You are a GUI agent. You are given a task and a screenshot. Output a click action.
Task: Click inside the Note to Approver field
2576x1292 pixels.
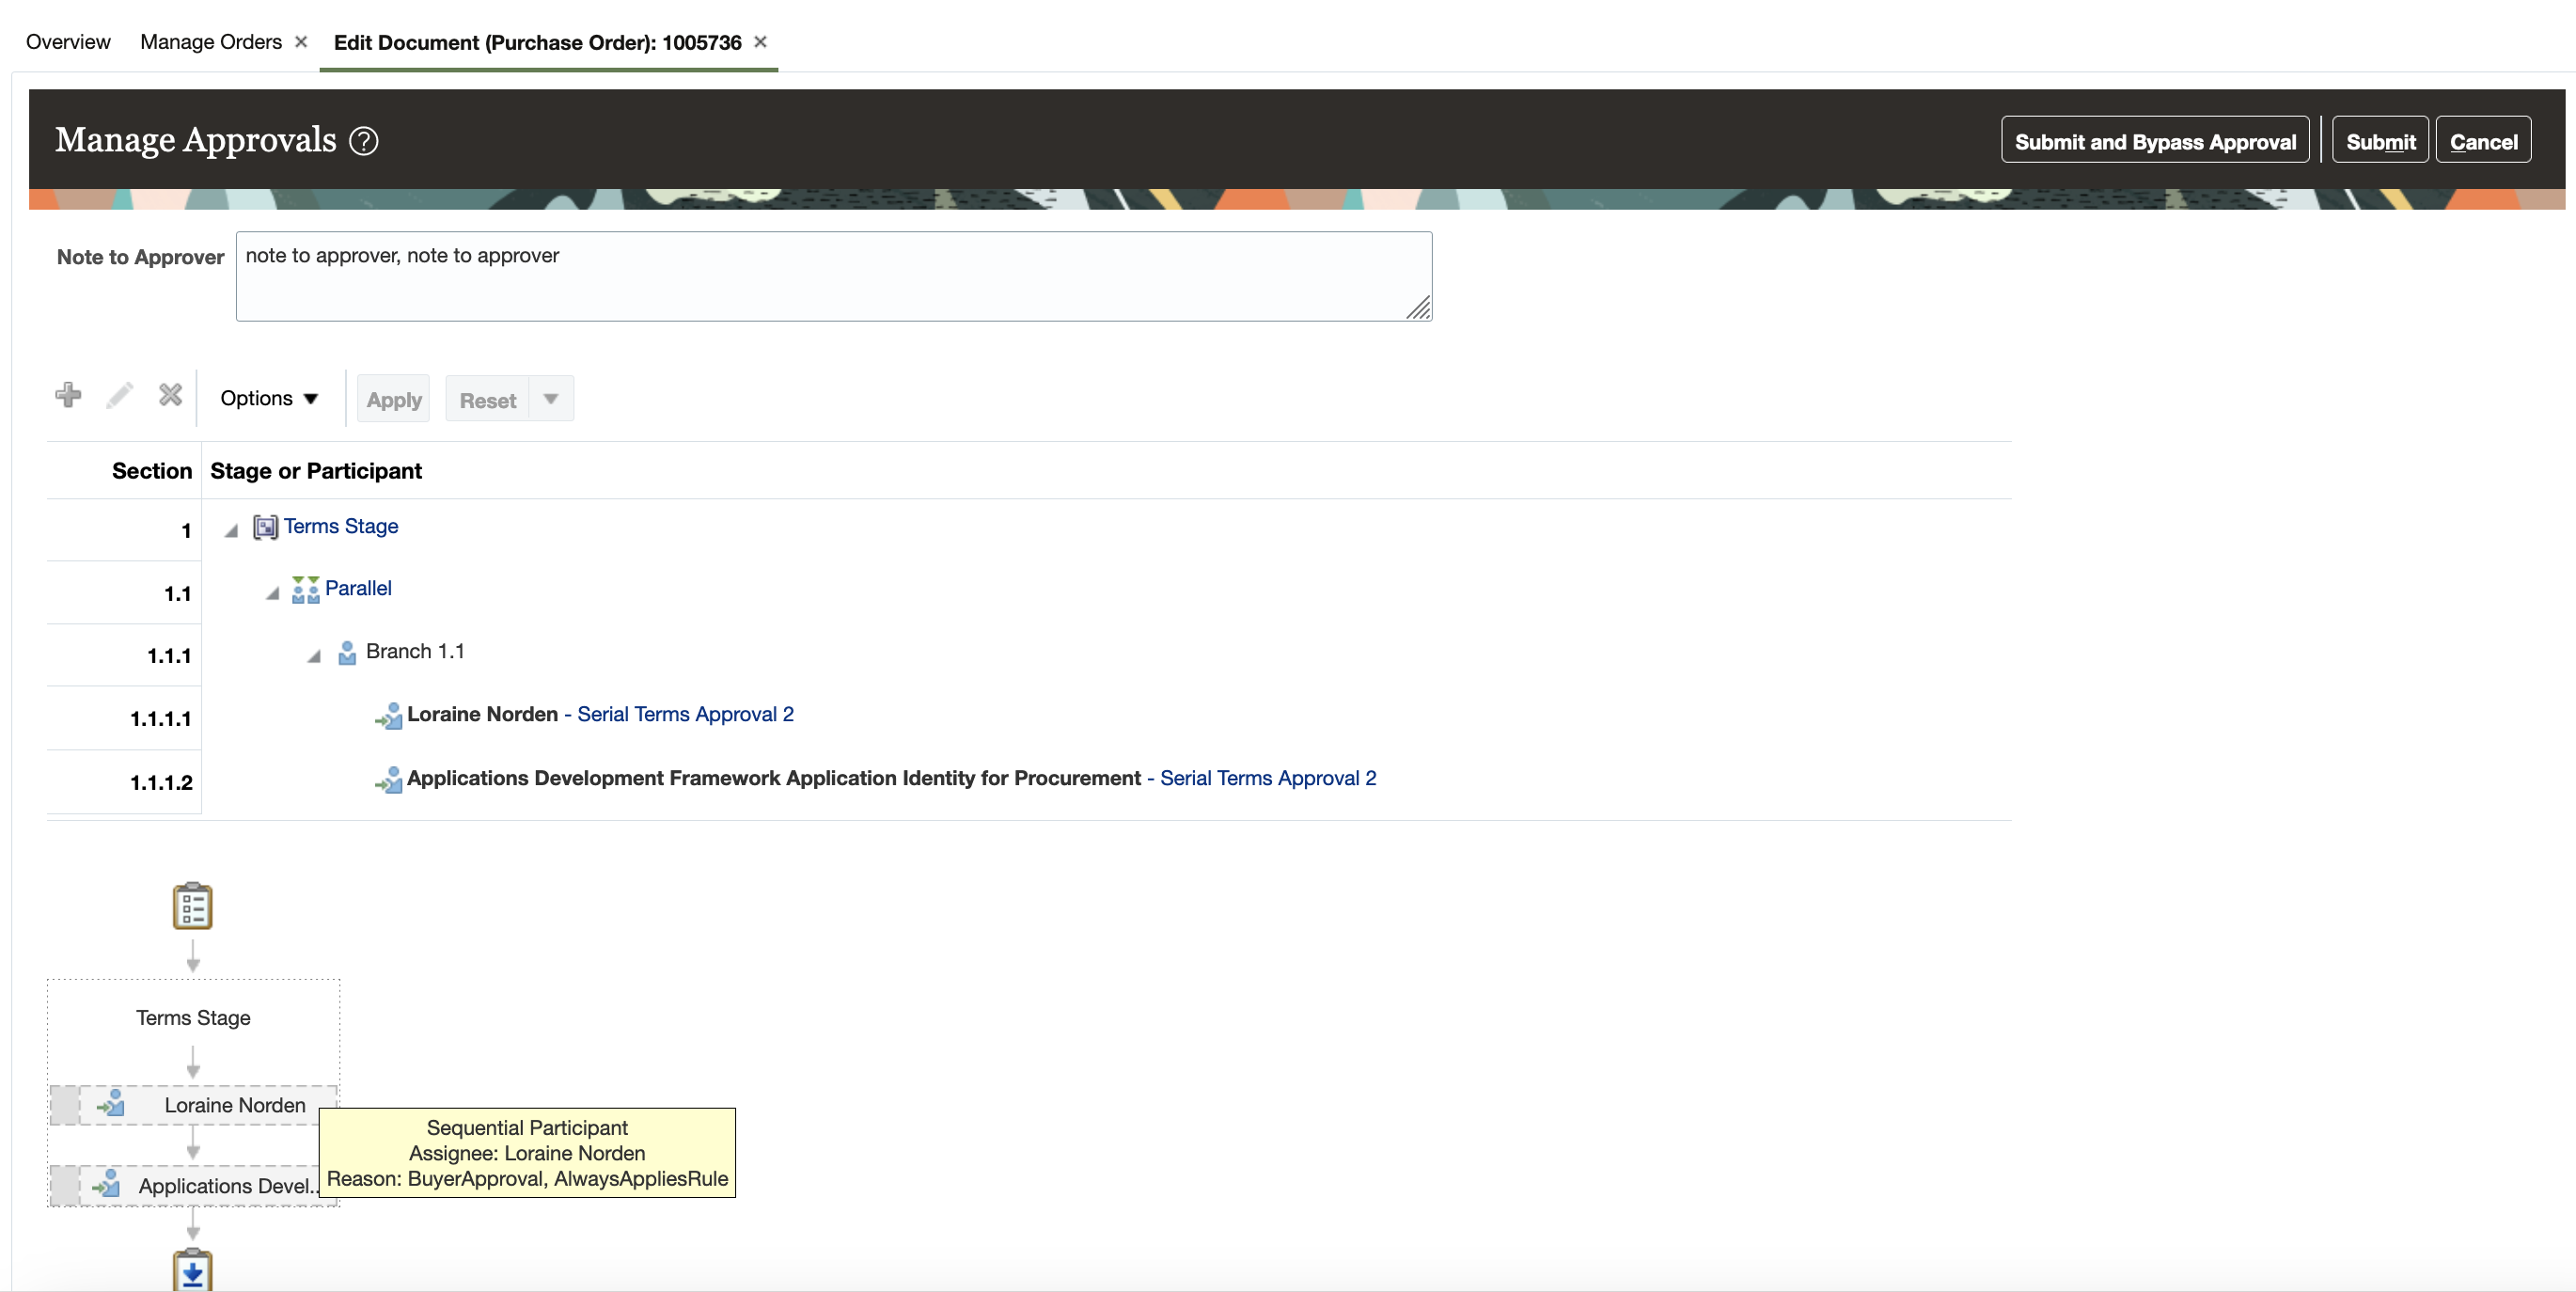(833, 276)
